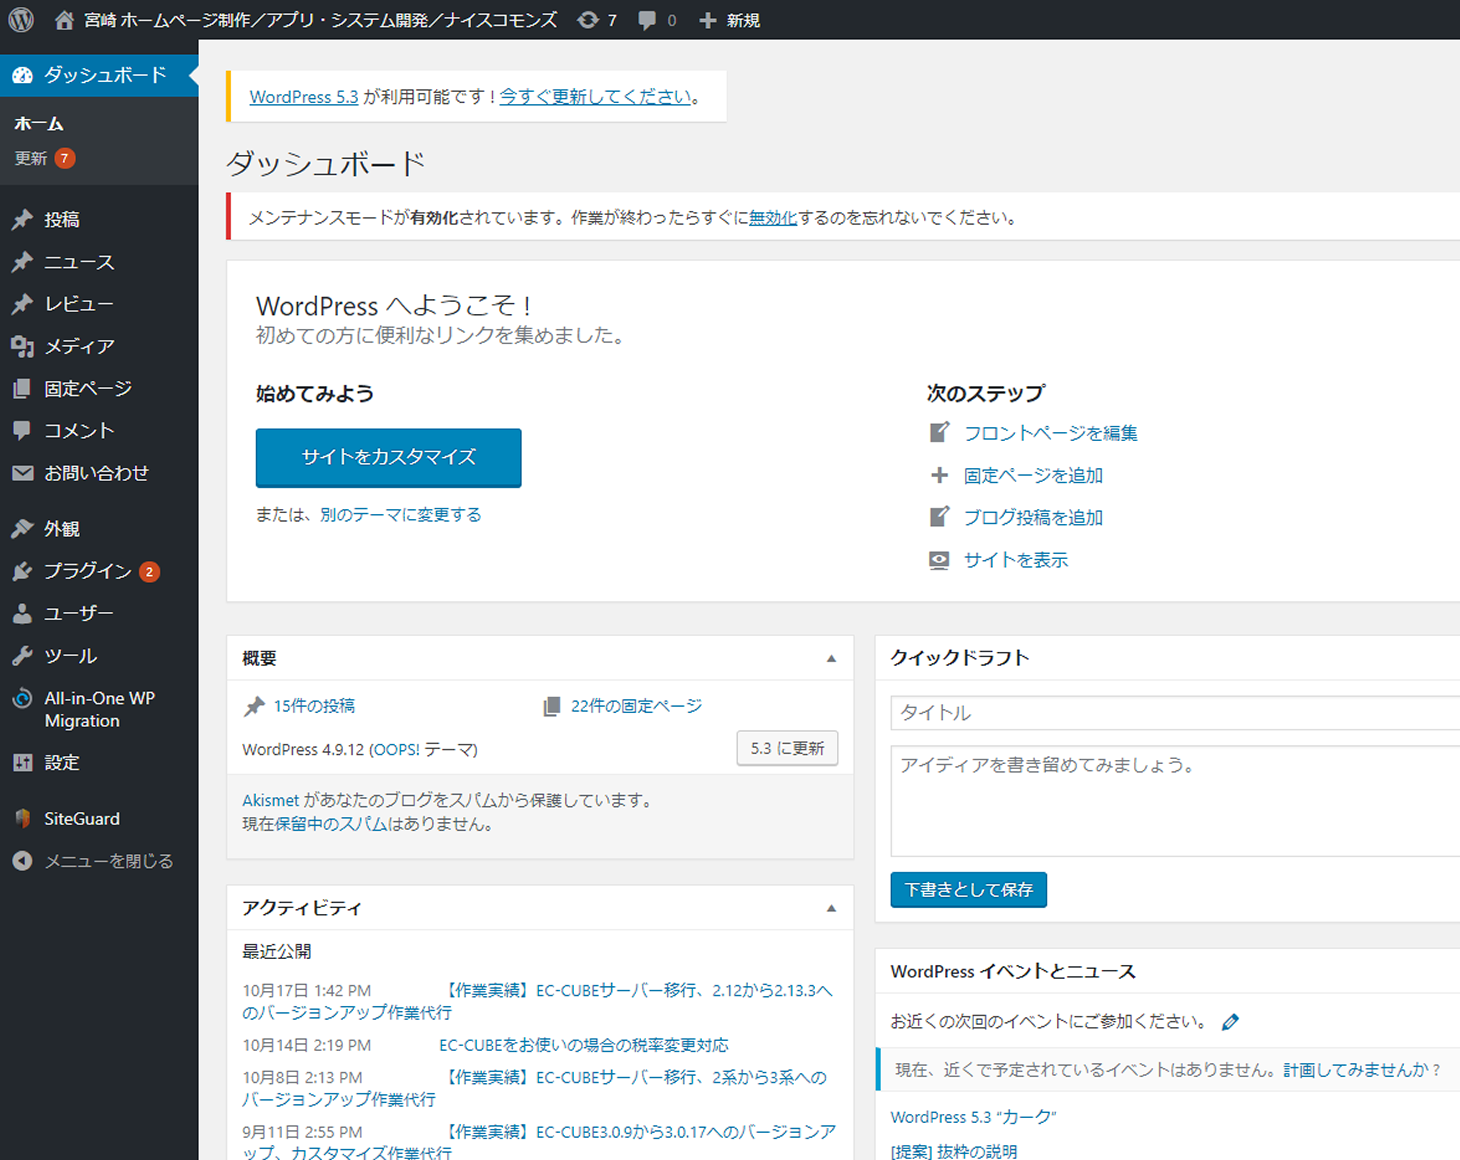
Task: Click the plug icon beside プラグイン
Action: pyautogui.click(x=22, y=571)
